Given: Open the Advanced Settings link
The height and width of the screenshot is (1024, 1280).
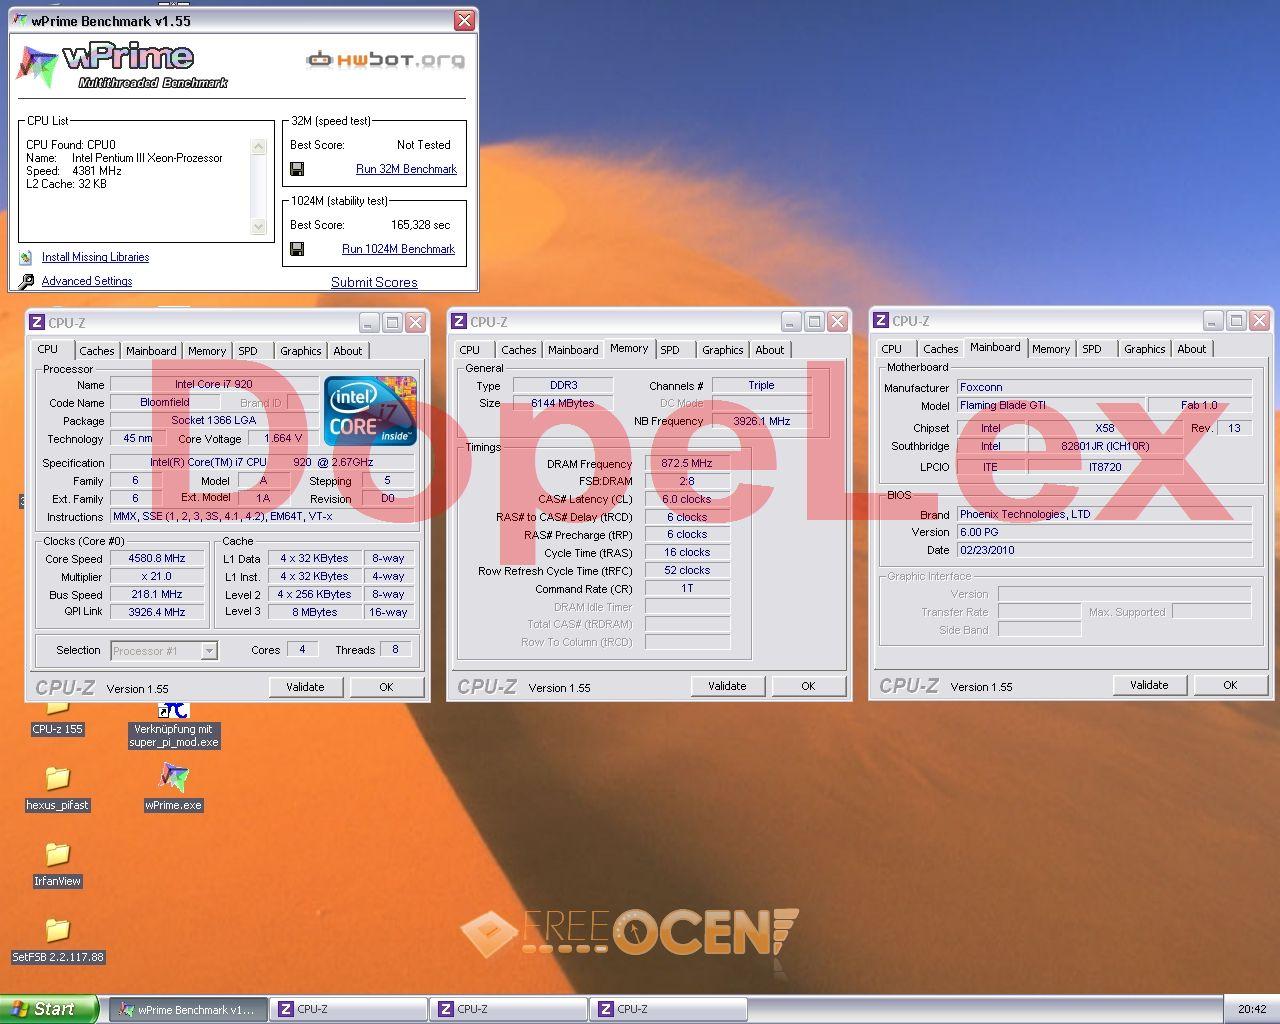Looking at the screenshot, I should [x=87, y=281].
